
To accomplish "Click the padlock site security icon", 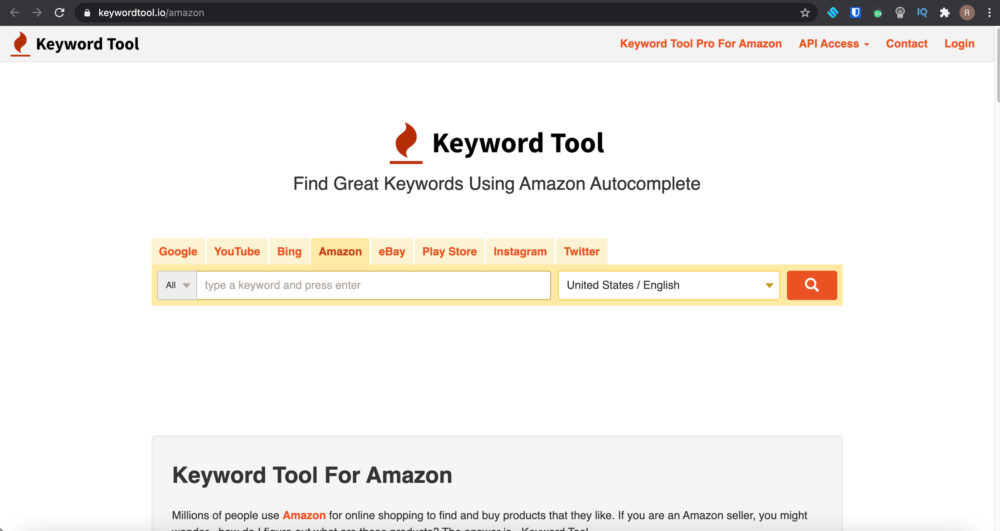I will click(x=87, y=13).
